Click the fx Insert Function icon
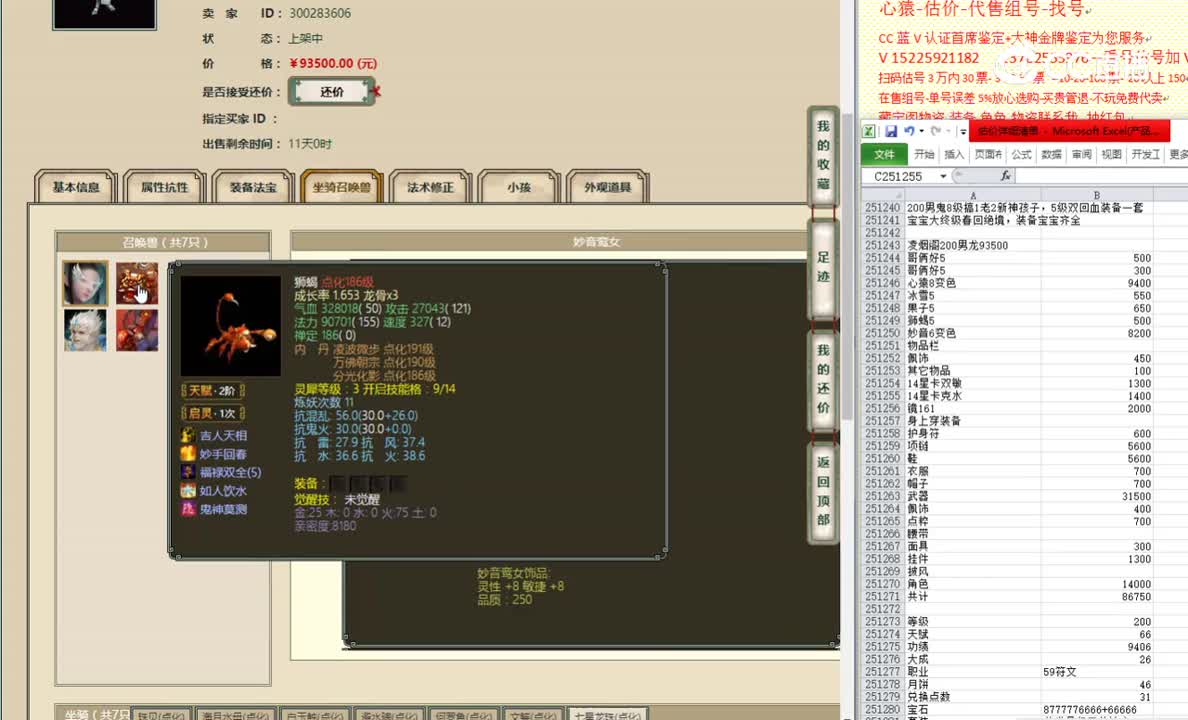This screenshot has height=720, width=1188. click(x=1005, y=176)
